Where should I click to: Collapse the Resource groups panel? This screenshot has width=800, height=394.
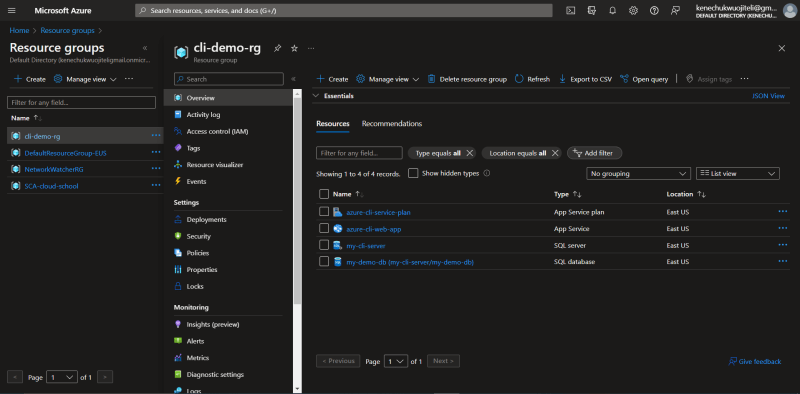point(145,48)
